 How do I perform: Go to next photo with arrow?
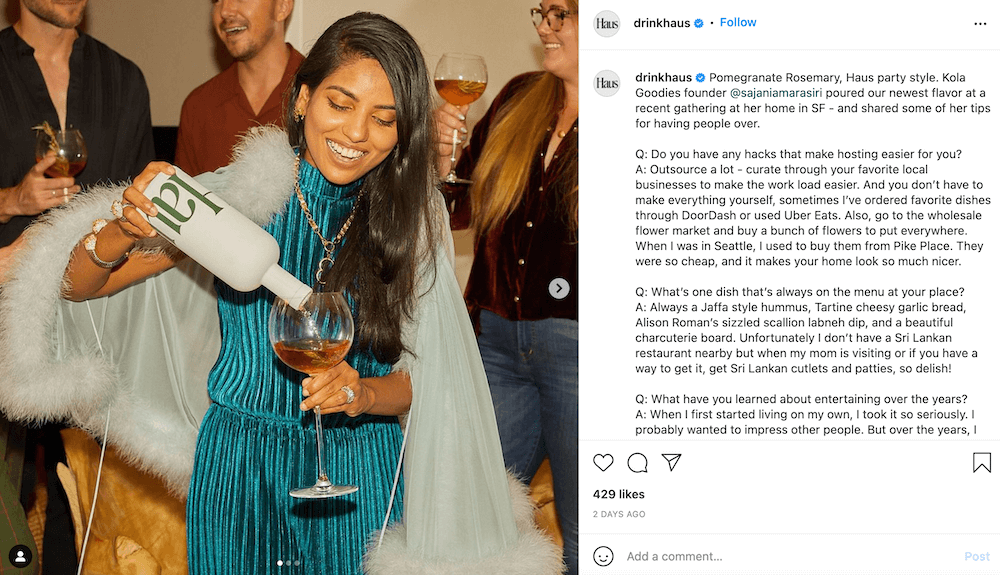[x=559, y=288]
